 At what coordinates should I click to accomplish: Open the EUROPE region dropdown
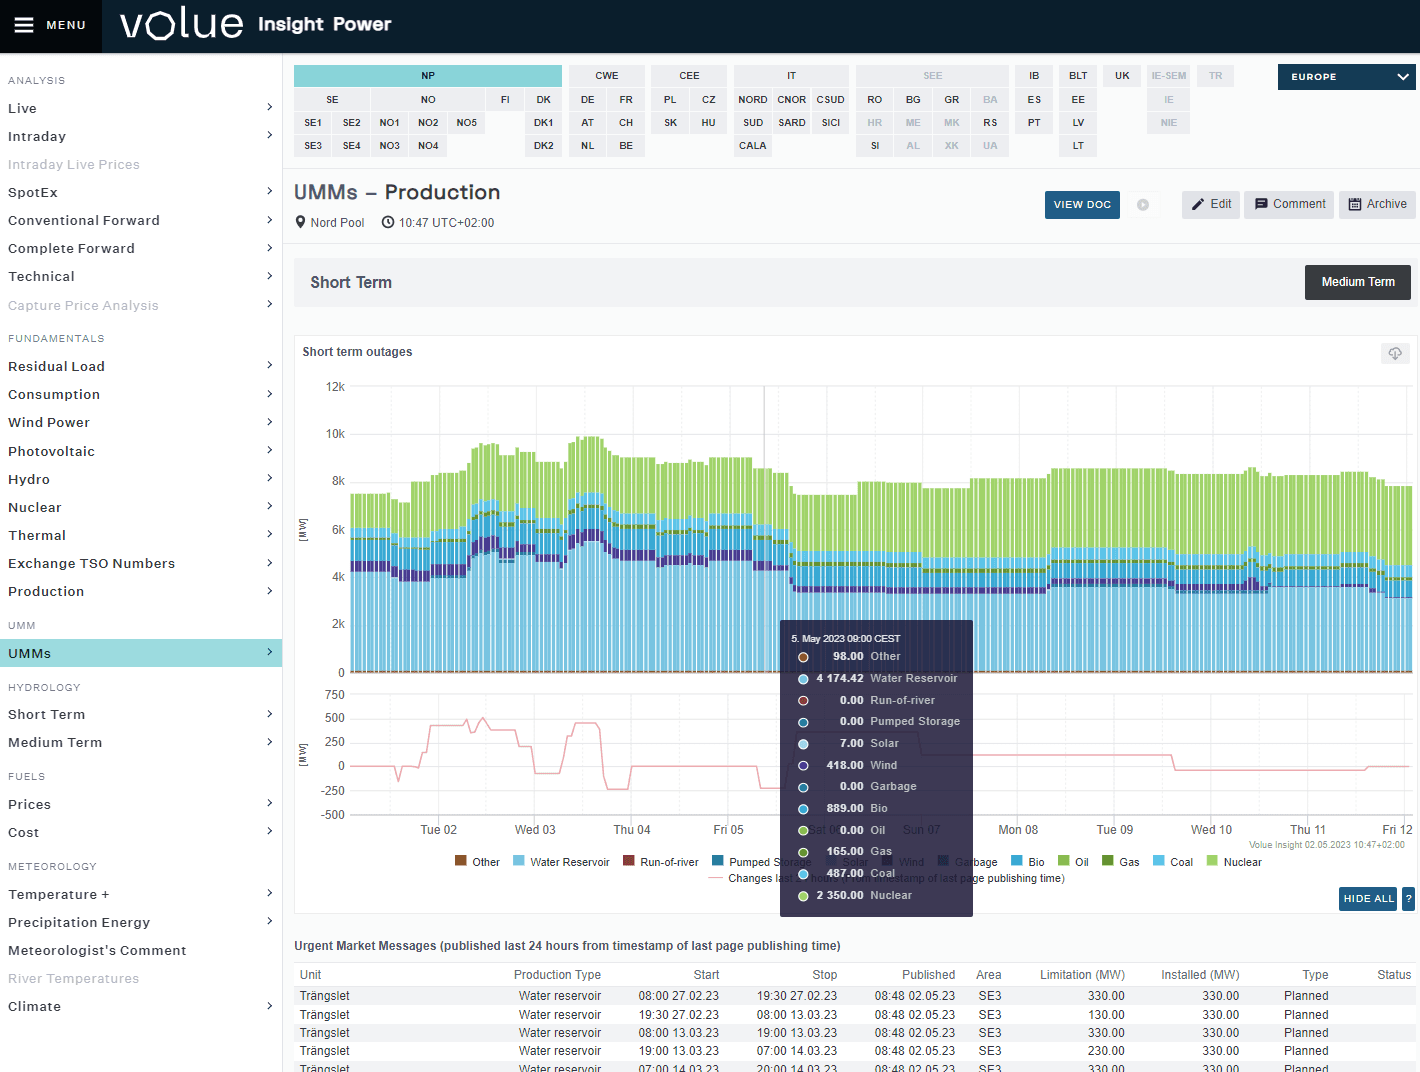click(1346, 77)
